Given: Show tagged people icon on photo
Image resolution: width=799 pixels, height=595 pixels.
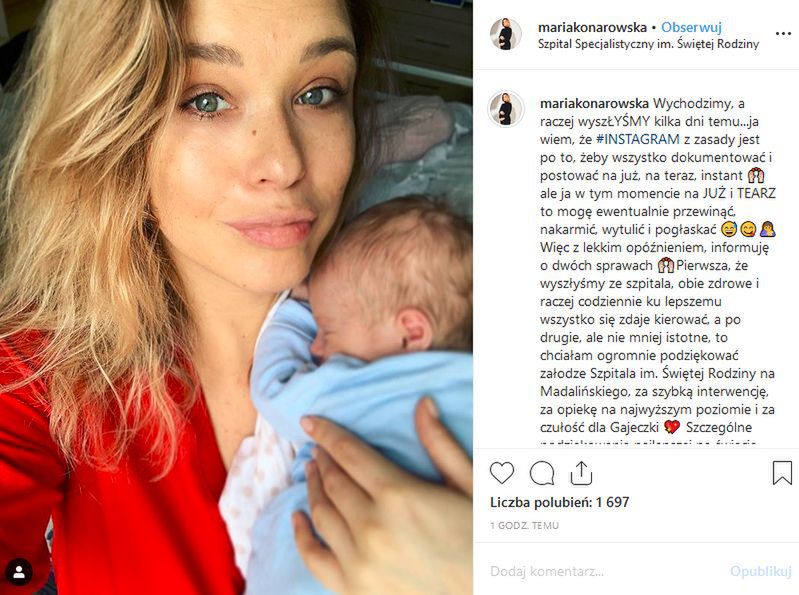Looking at the screenshot, I should (x=19, y=572).
